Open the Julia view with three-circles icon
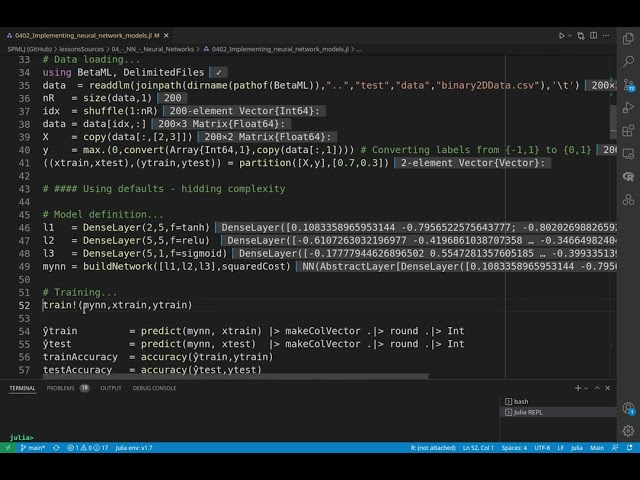 pyautogui.click(x=628, y=200)
